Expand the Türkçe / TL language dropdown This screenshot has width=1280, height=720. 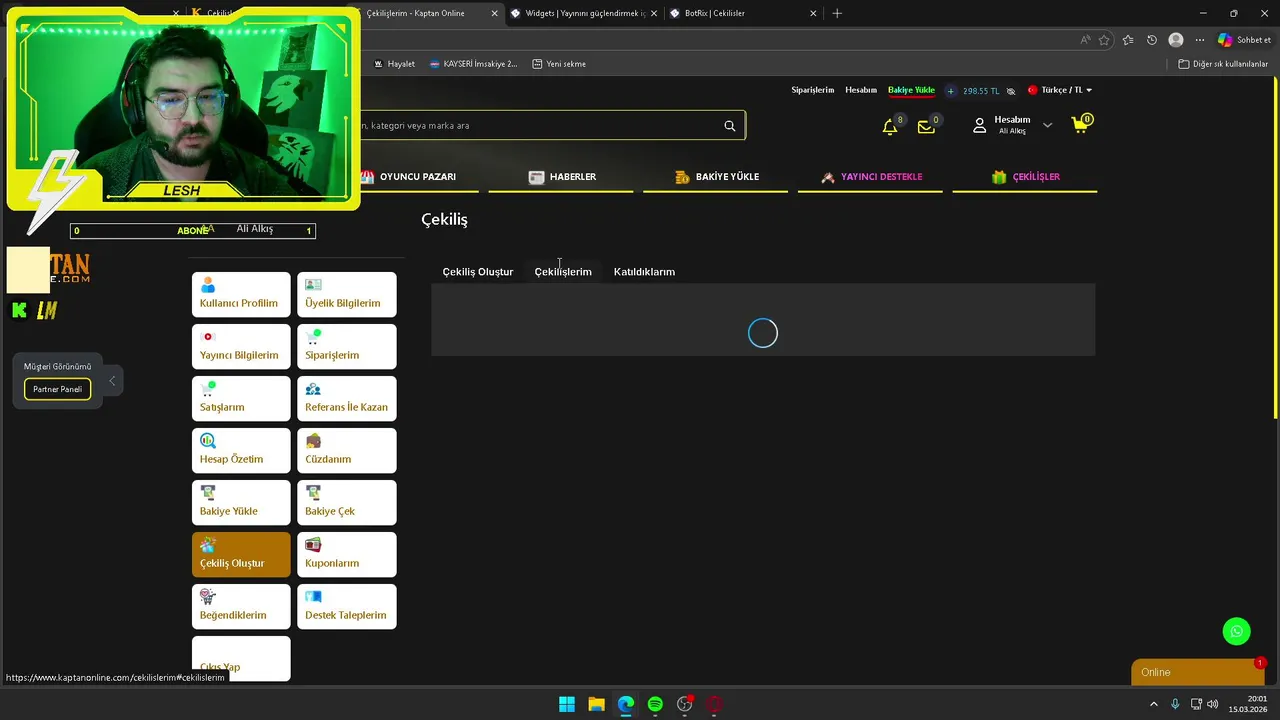click(1060, 90)
